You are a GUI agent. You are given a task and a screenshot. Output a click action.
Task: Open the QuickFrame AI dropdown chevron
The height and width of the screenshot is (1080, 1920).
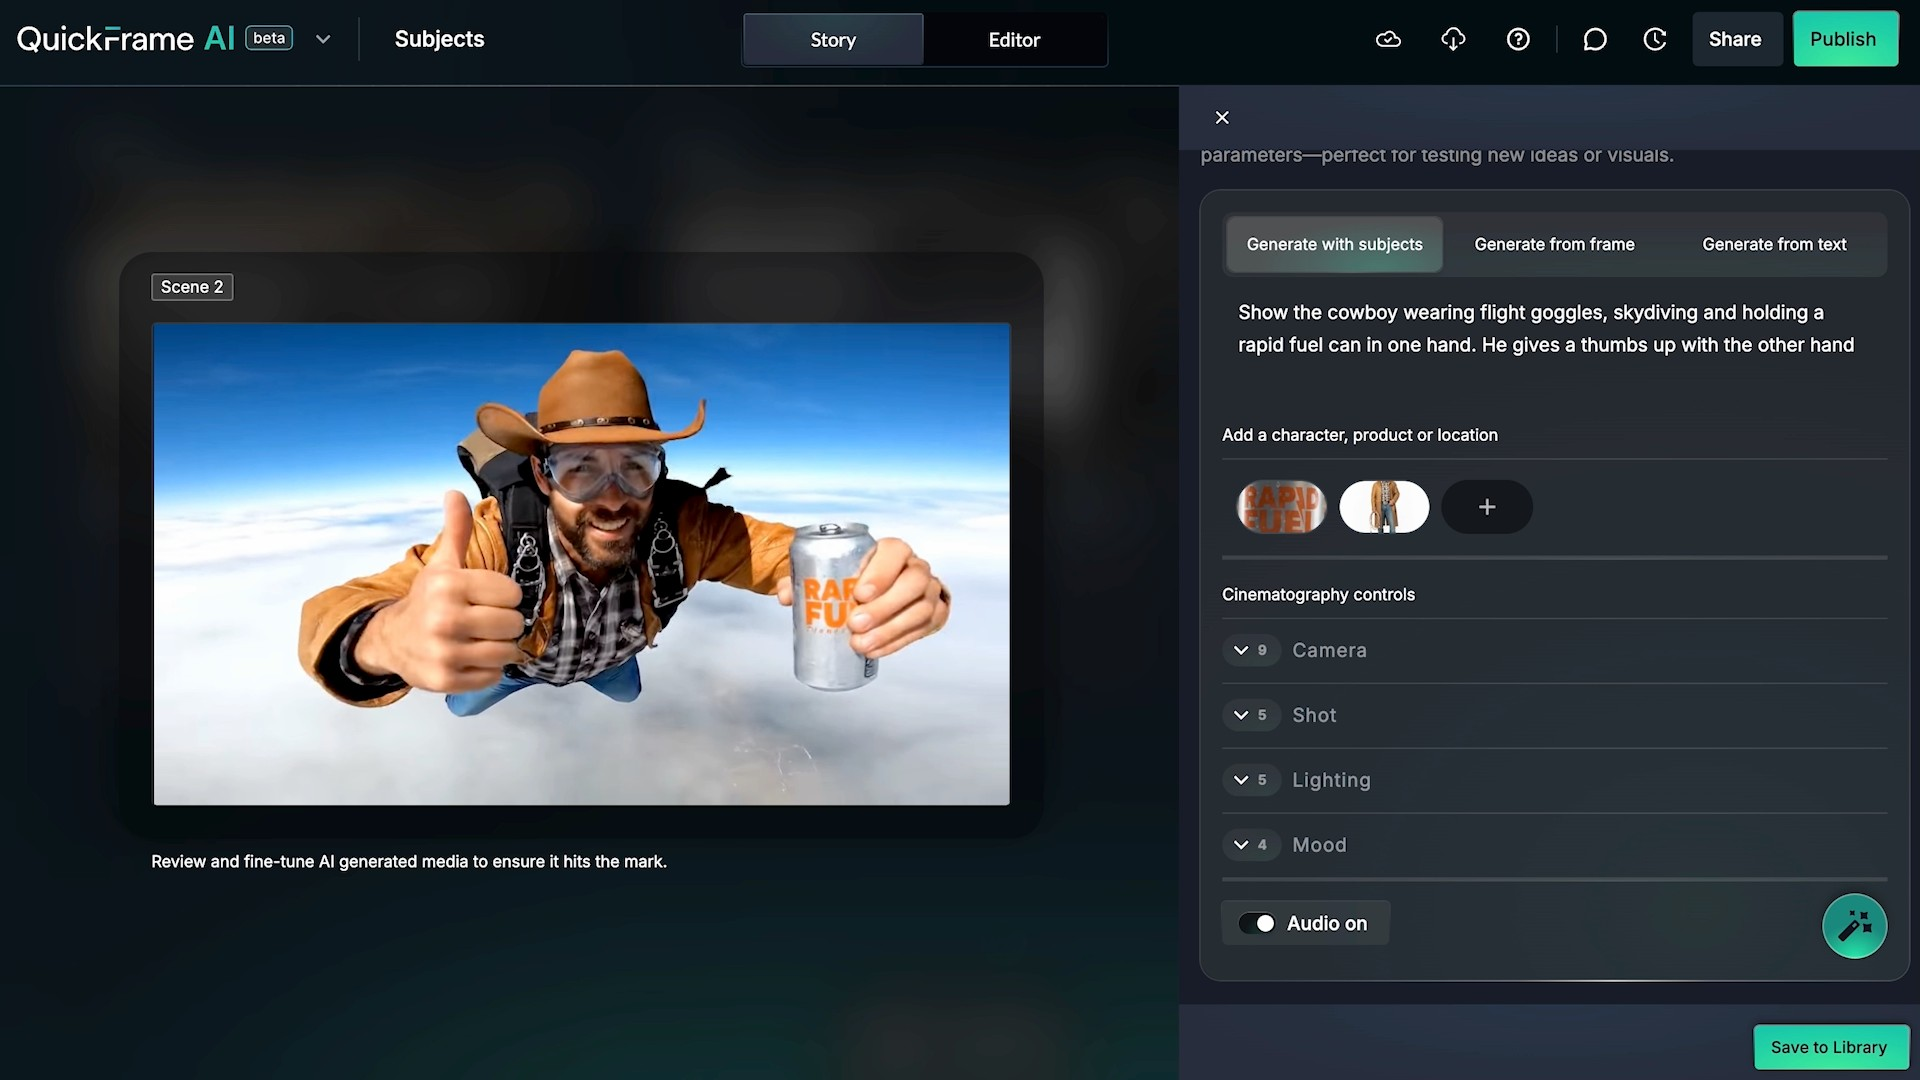point(323,39)
